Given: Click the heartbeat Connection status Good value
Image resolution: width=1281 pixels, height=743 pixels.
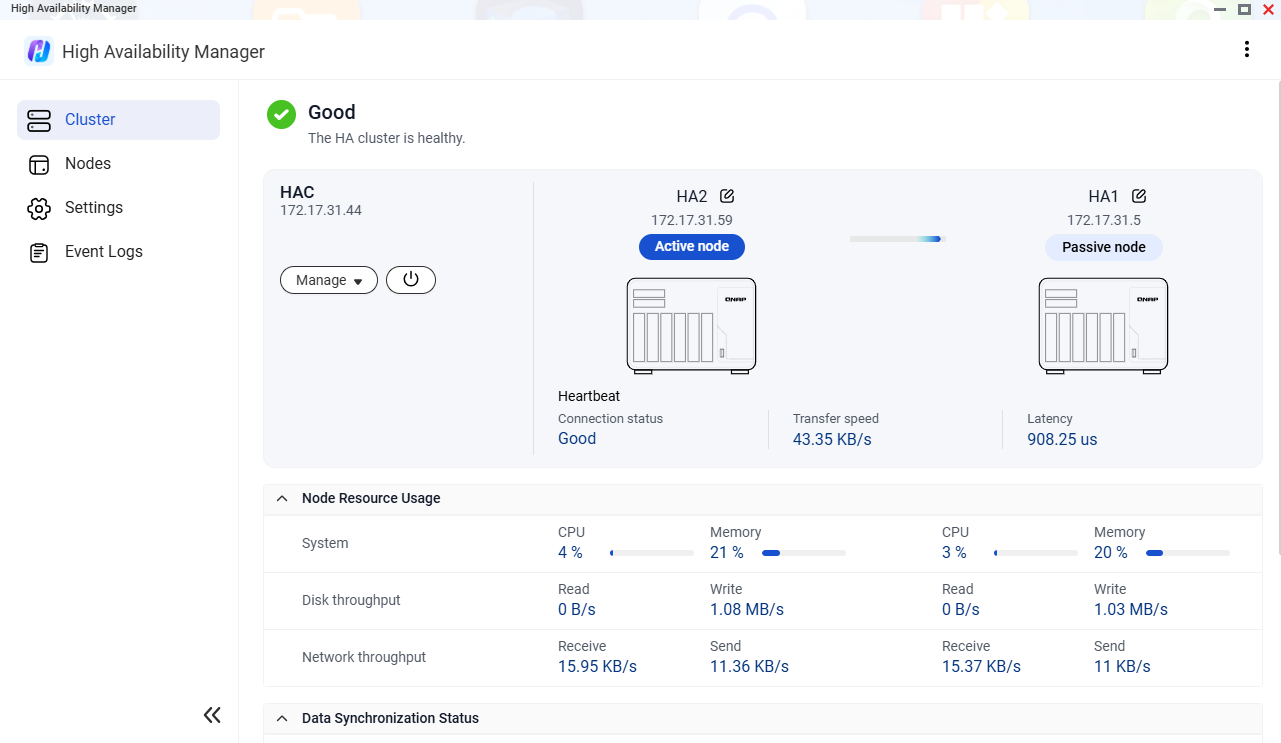Looking at the screenshot, I should (577, 439).
